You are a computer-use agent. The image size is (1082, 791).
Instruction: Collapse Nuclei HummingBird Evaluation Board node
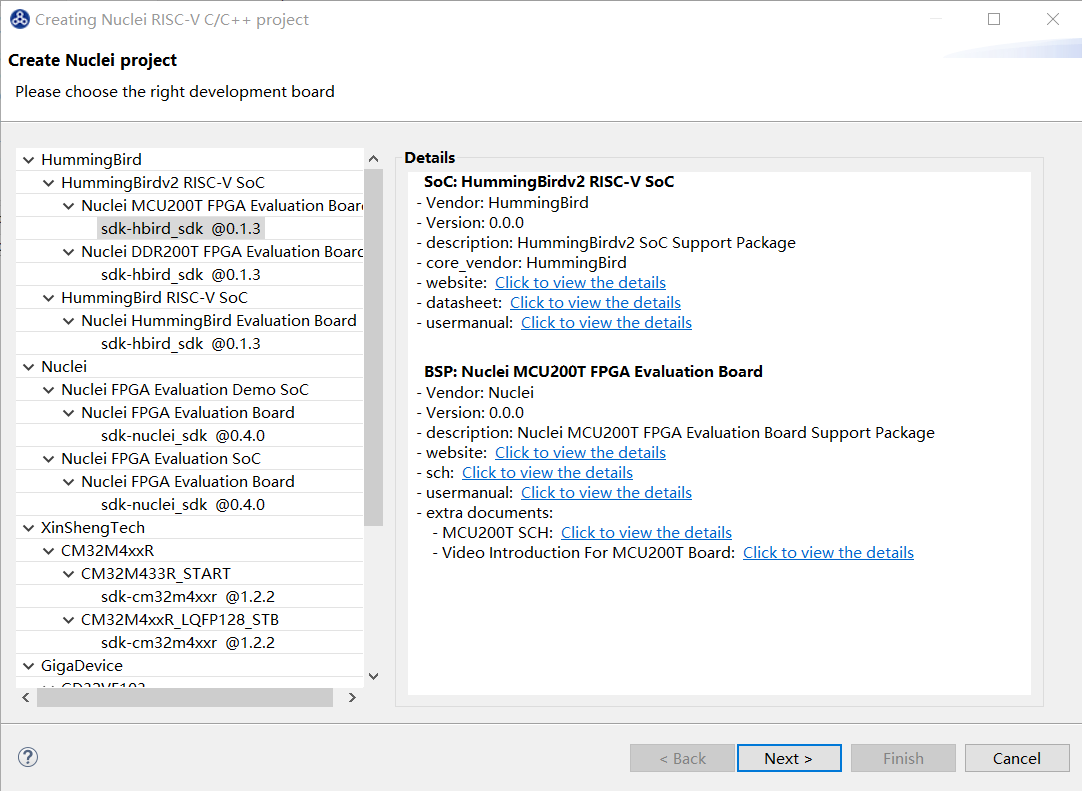click(x=68, y=321)
